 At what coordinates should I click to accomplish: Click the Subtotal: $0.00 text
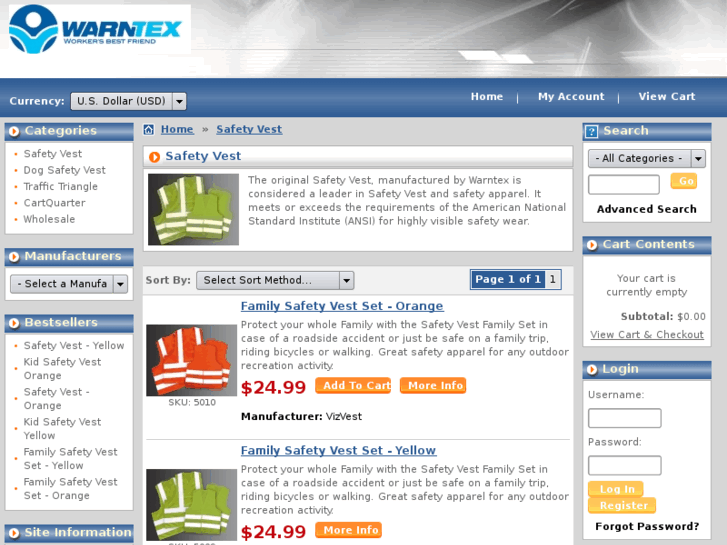tap(663, 317)
